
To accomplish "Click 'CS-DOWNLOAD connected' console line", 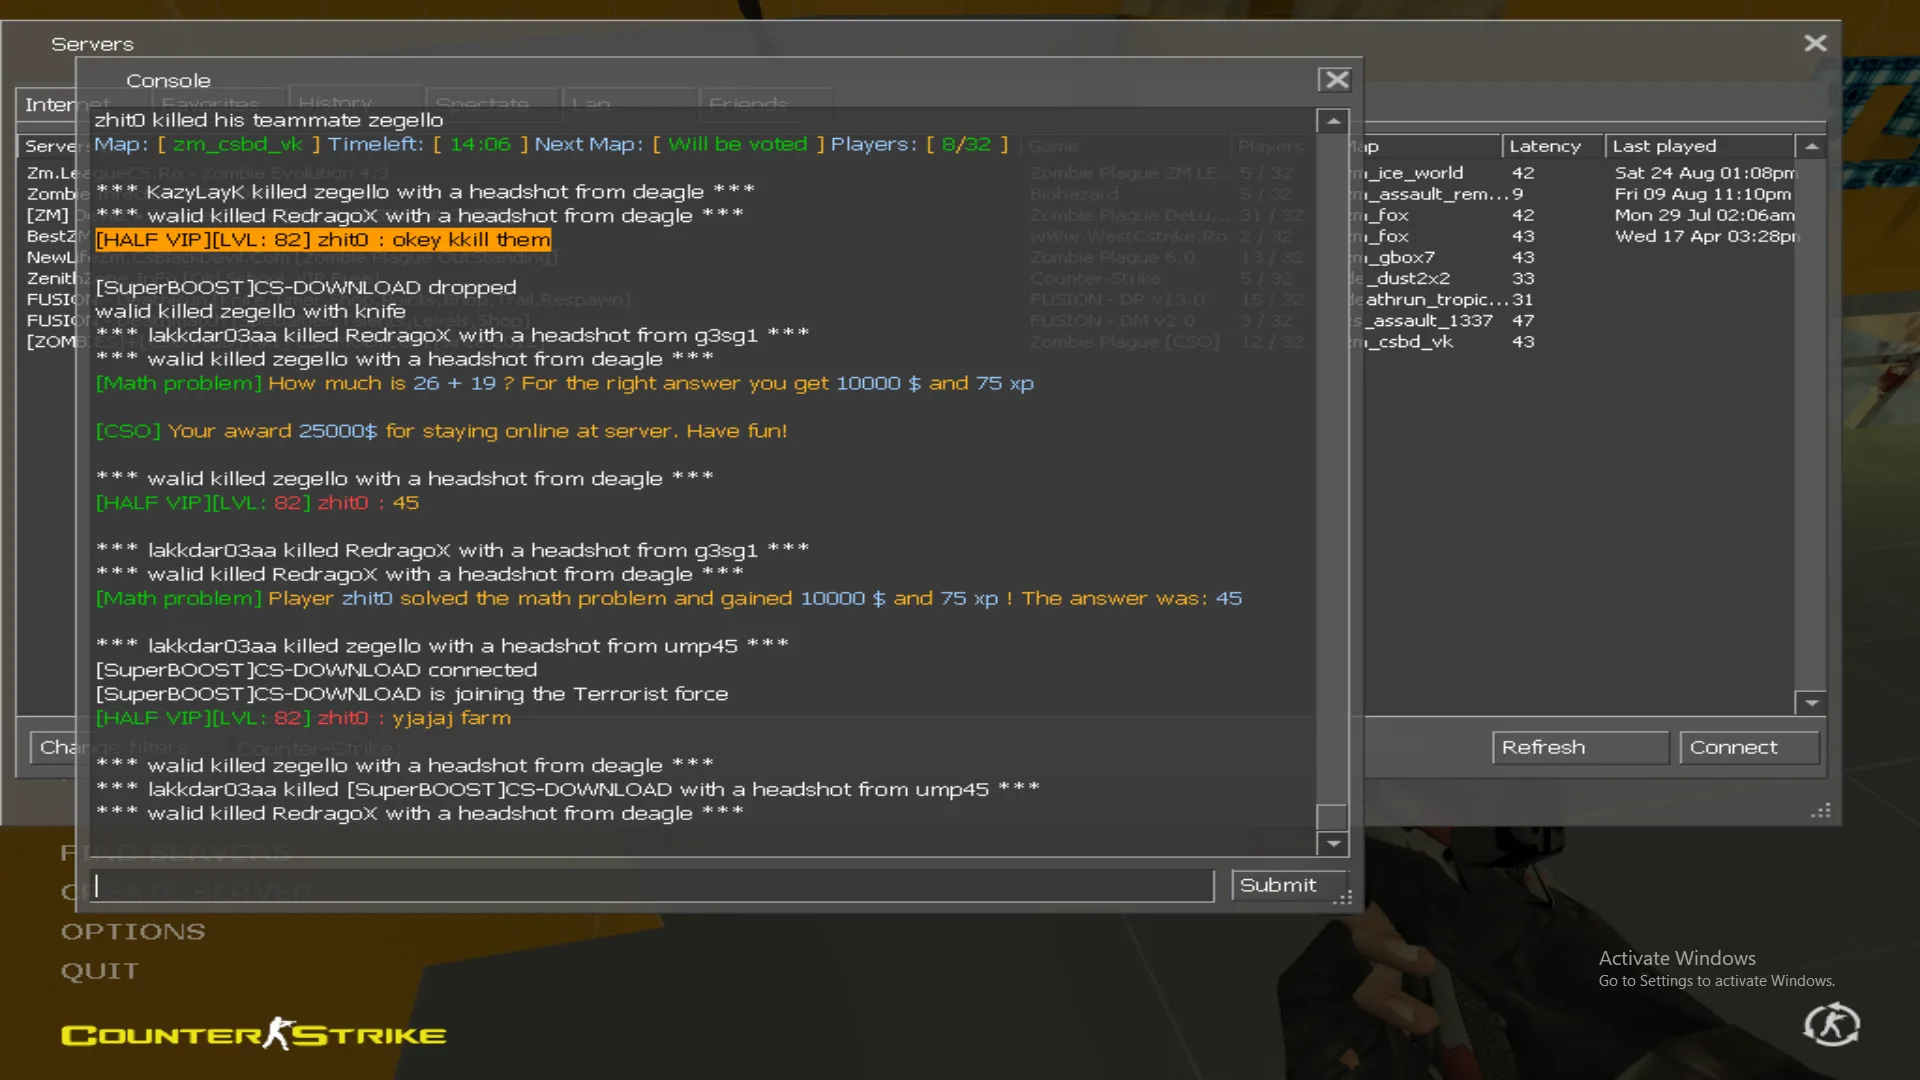I will (316, 670).
